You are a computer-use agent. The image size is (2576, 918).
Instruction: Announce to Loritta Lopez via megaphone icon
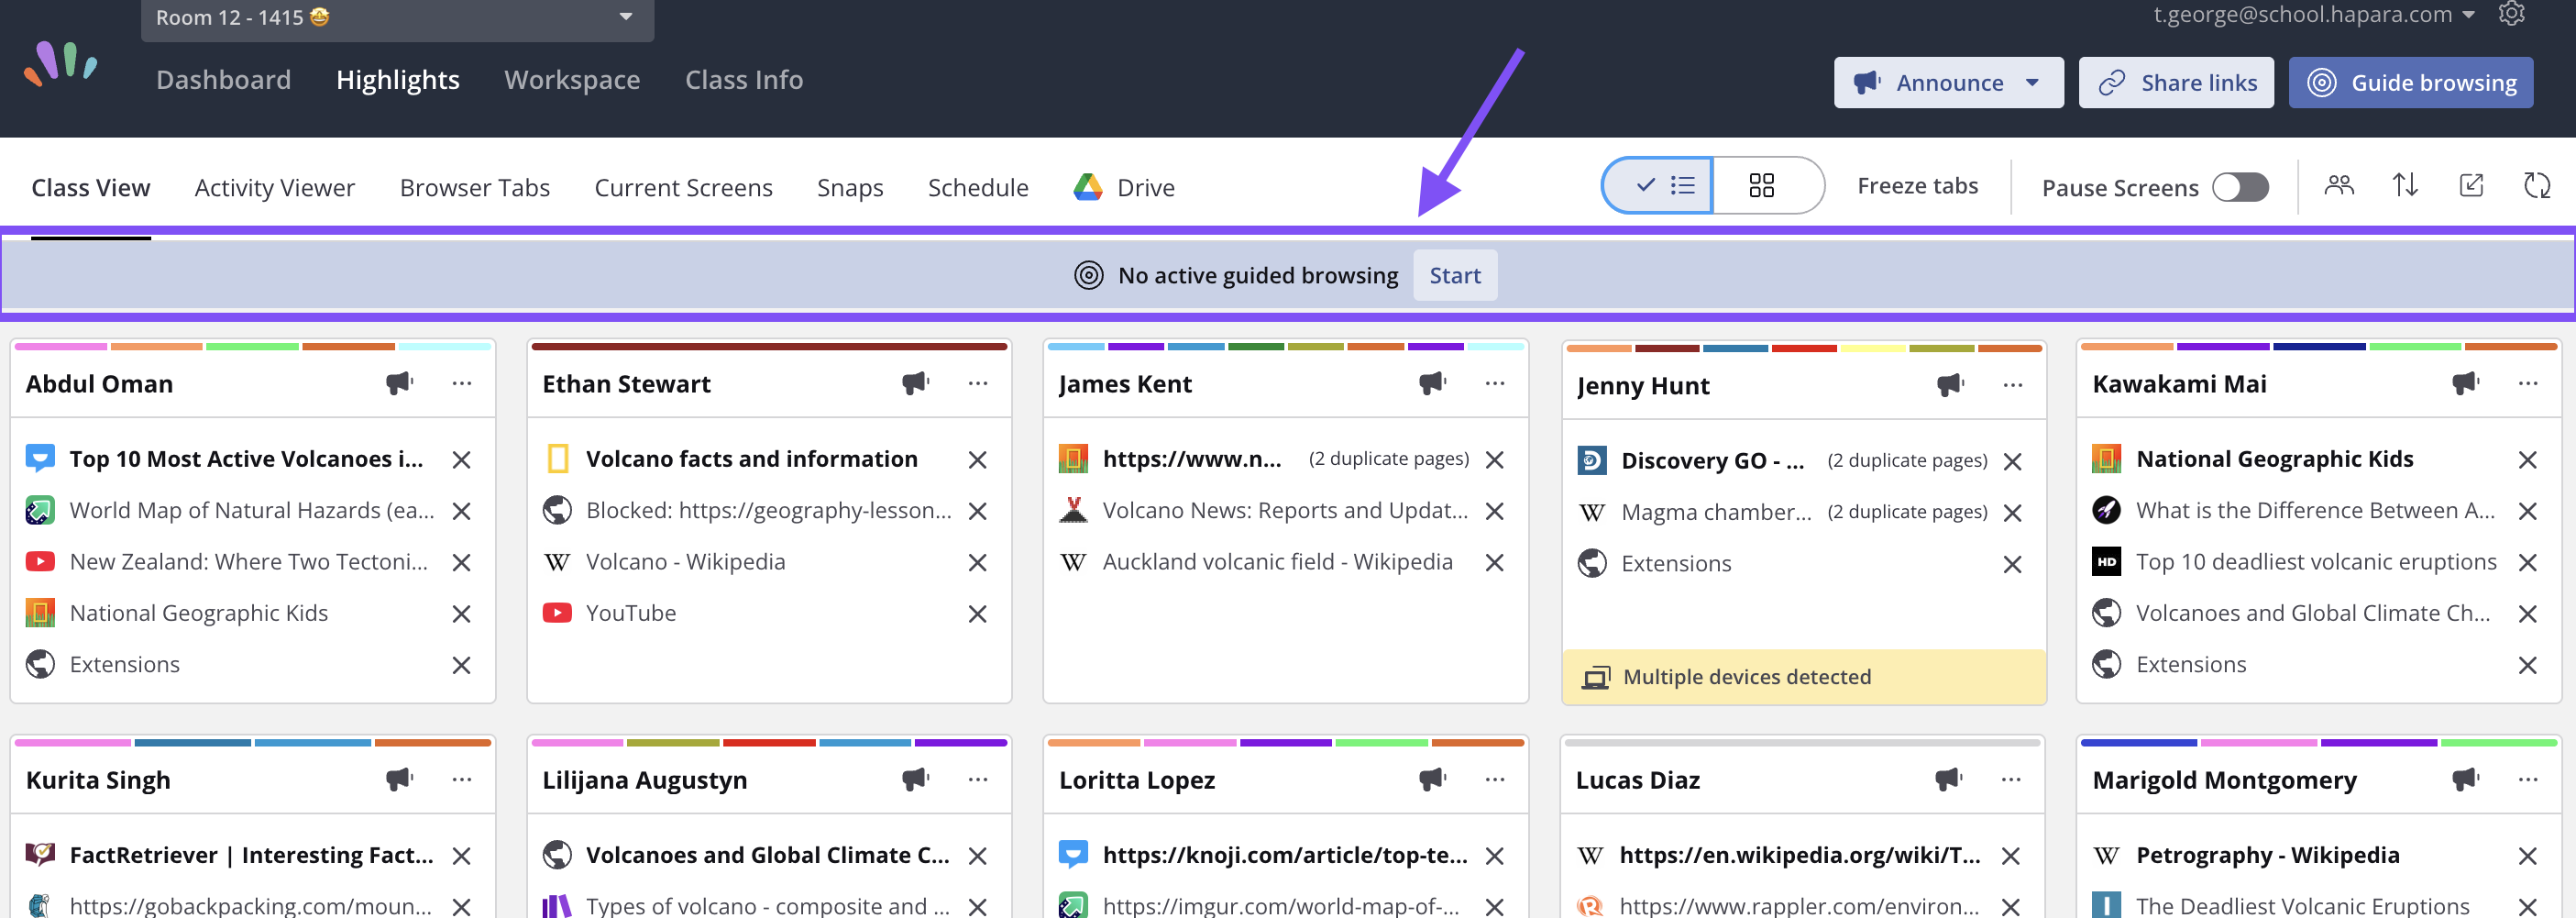1432,779
